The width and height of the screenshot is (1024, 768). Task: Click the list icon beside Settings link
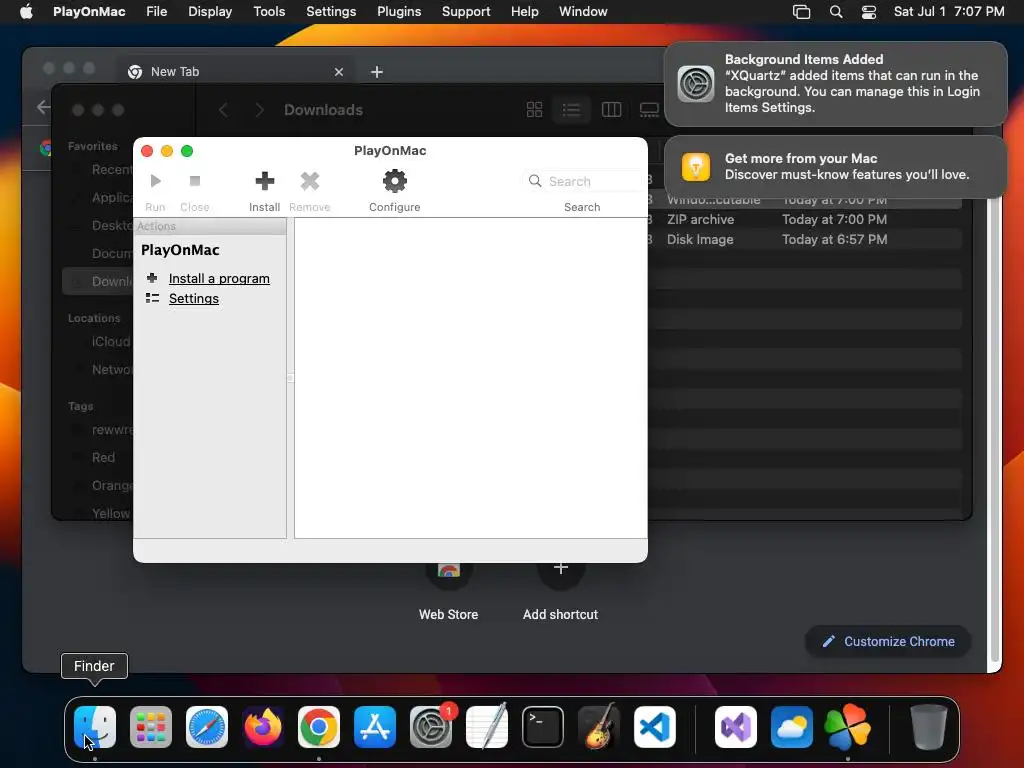tap(152, 298)
